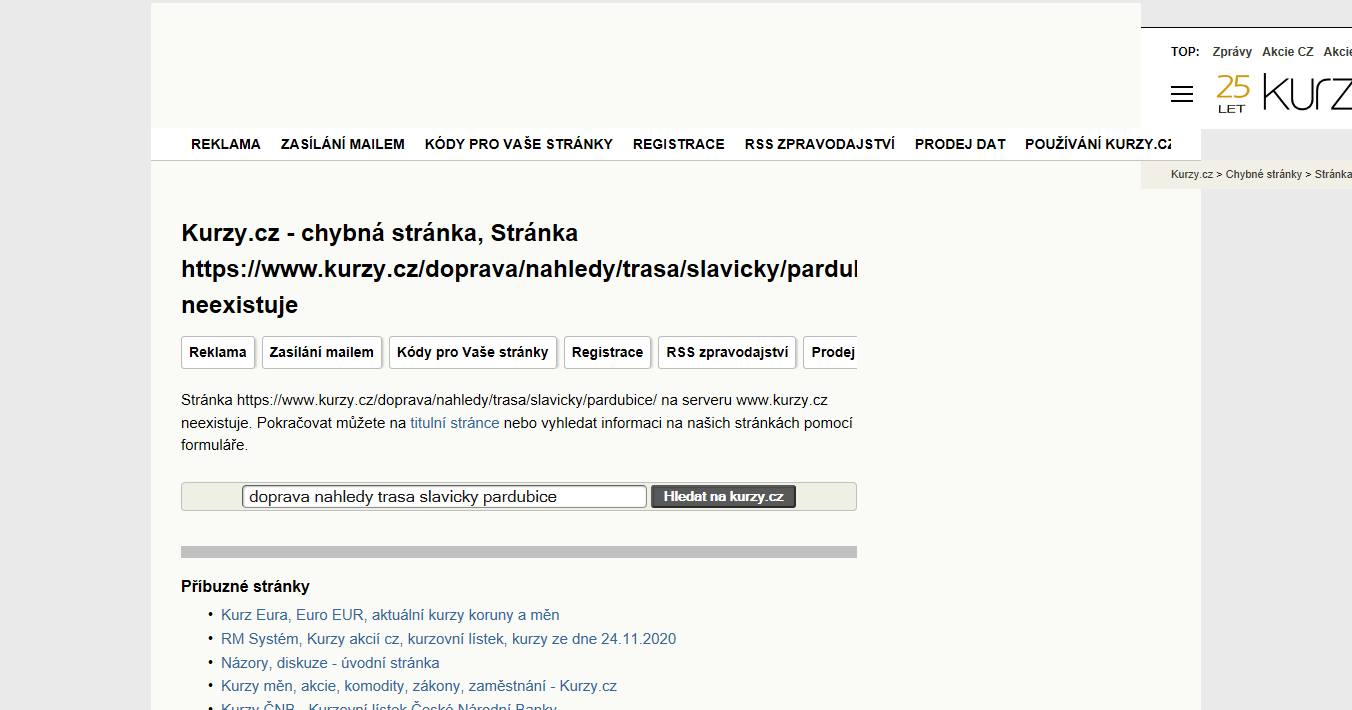The width and height of the screenshot is (1352, 710).
Task: Select PRODEJ DAT in the top navigation
Action: pos(960,144)
